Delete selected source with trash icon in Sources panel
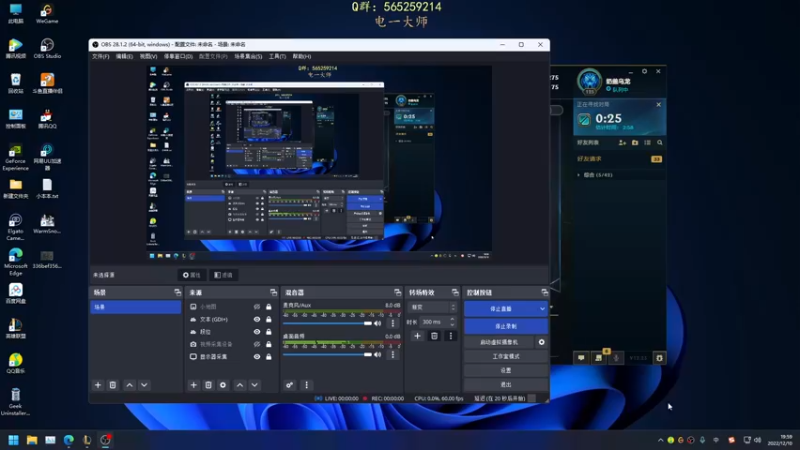 coord(208,385)
